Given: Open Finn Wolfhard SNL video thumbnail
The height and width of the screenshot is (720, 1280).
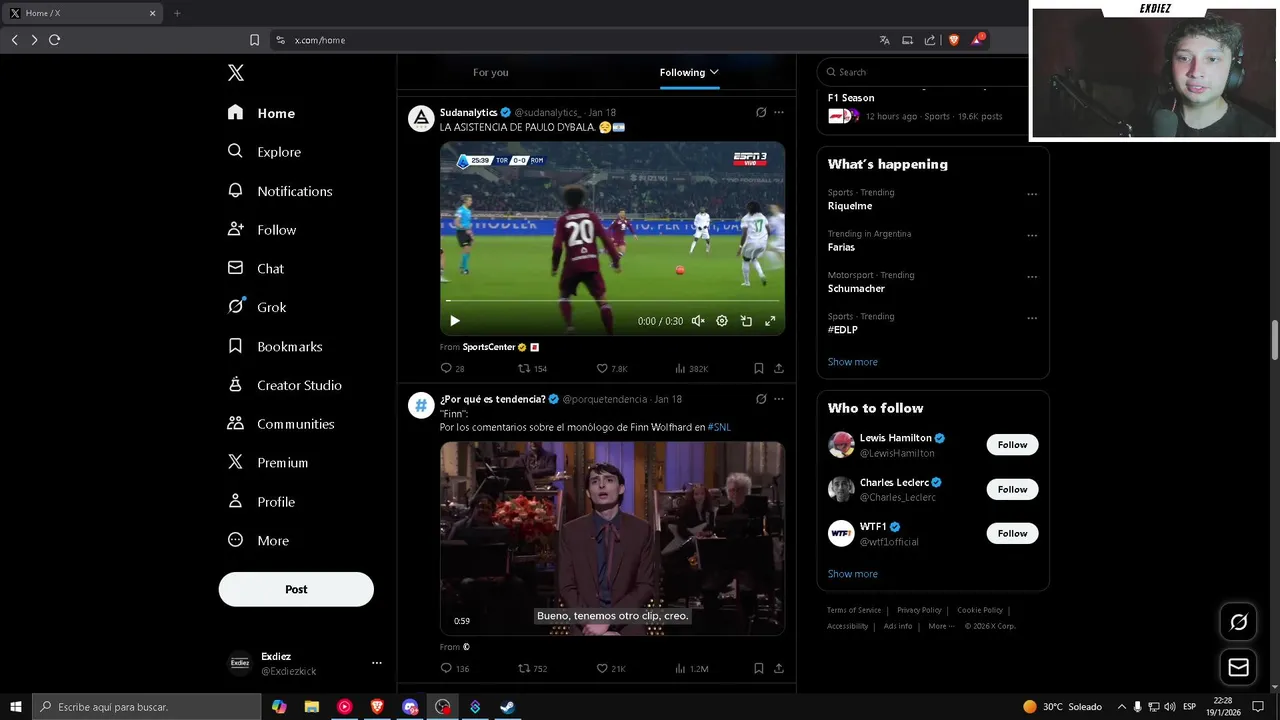Looking at the screenshot, I should (x=612, y=538).
